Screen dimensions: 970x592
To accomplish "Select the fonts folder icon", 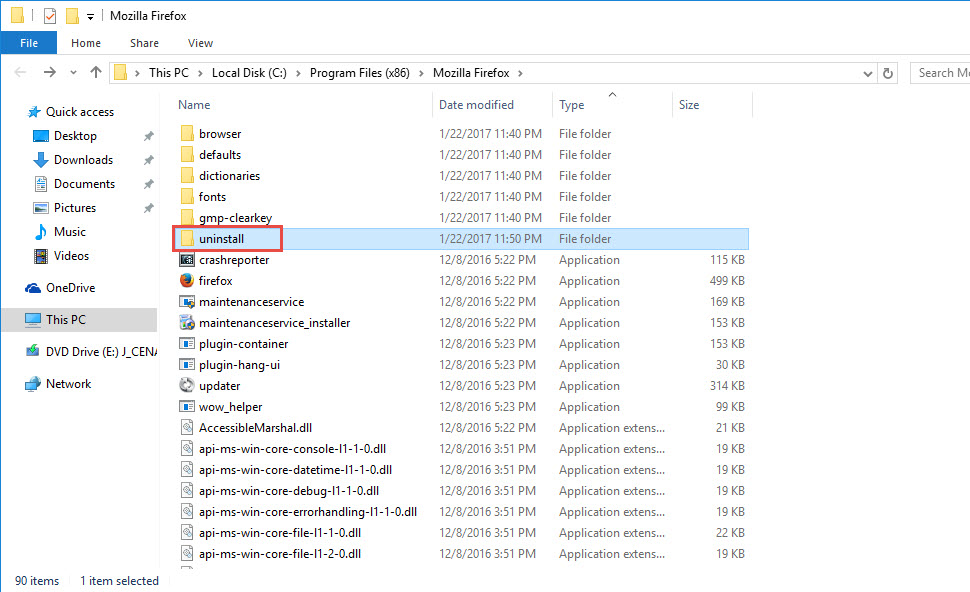I will tap(187, 197).
